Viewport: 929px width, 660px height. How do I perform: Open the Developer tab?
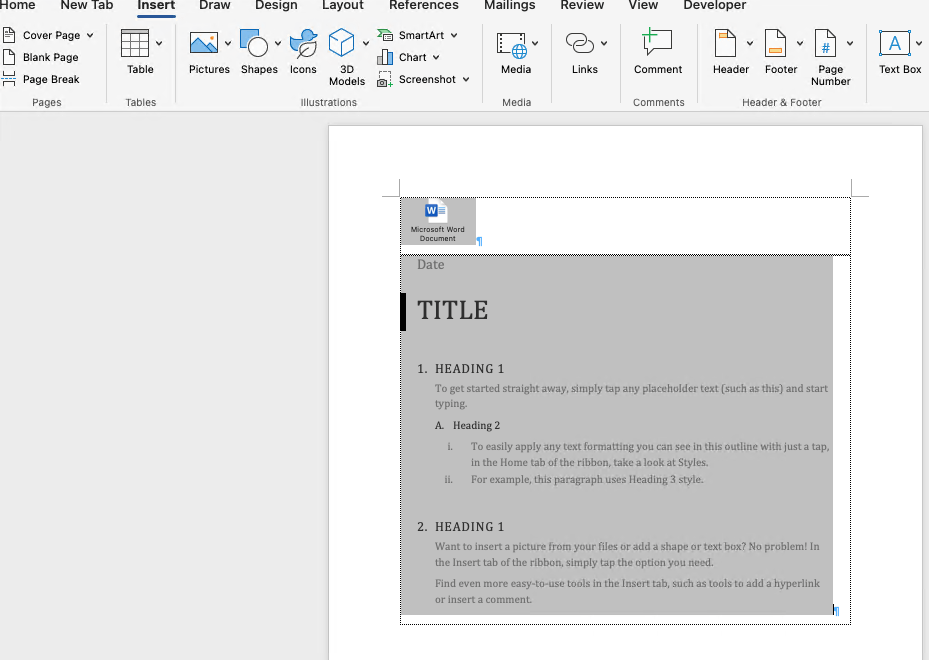pyautogui.click(x=715, y=5)
